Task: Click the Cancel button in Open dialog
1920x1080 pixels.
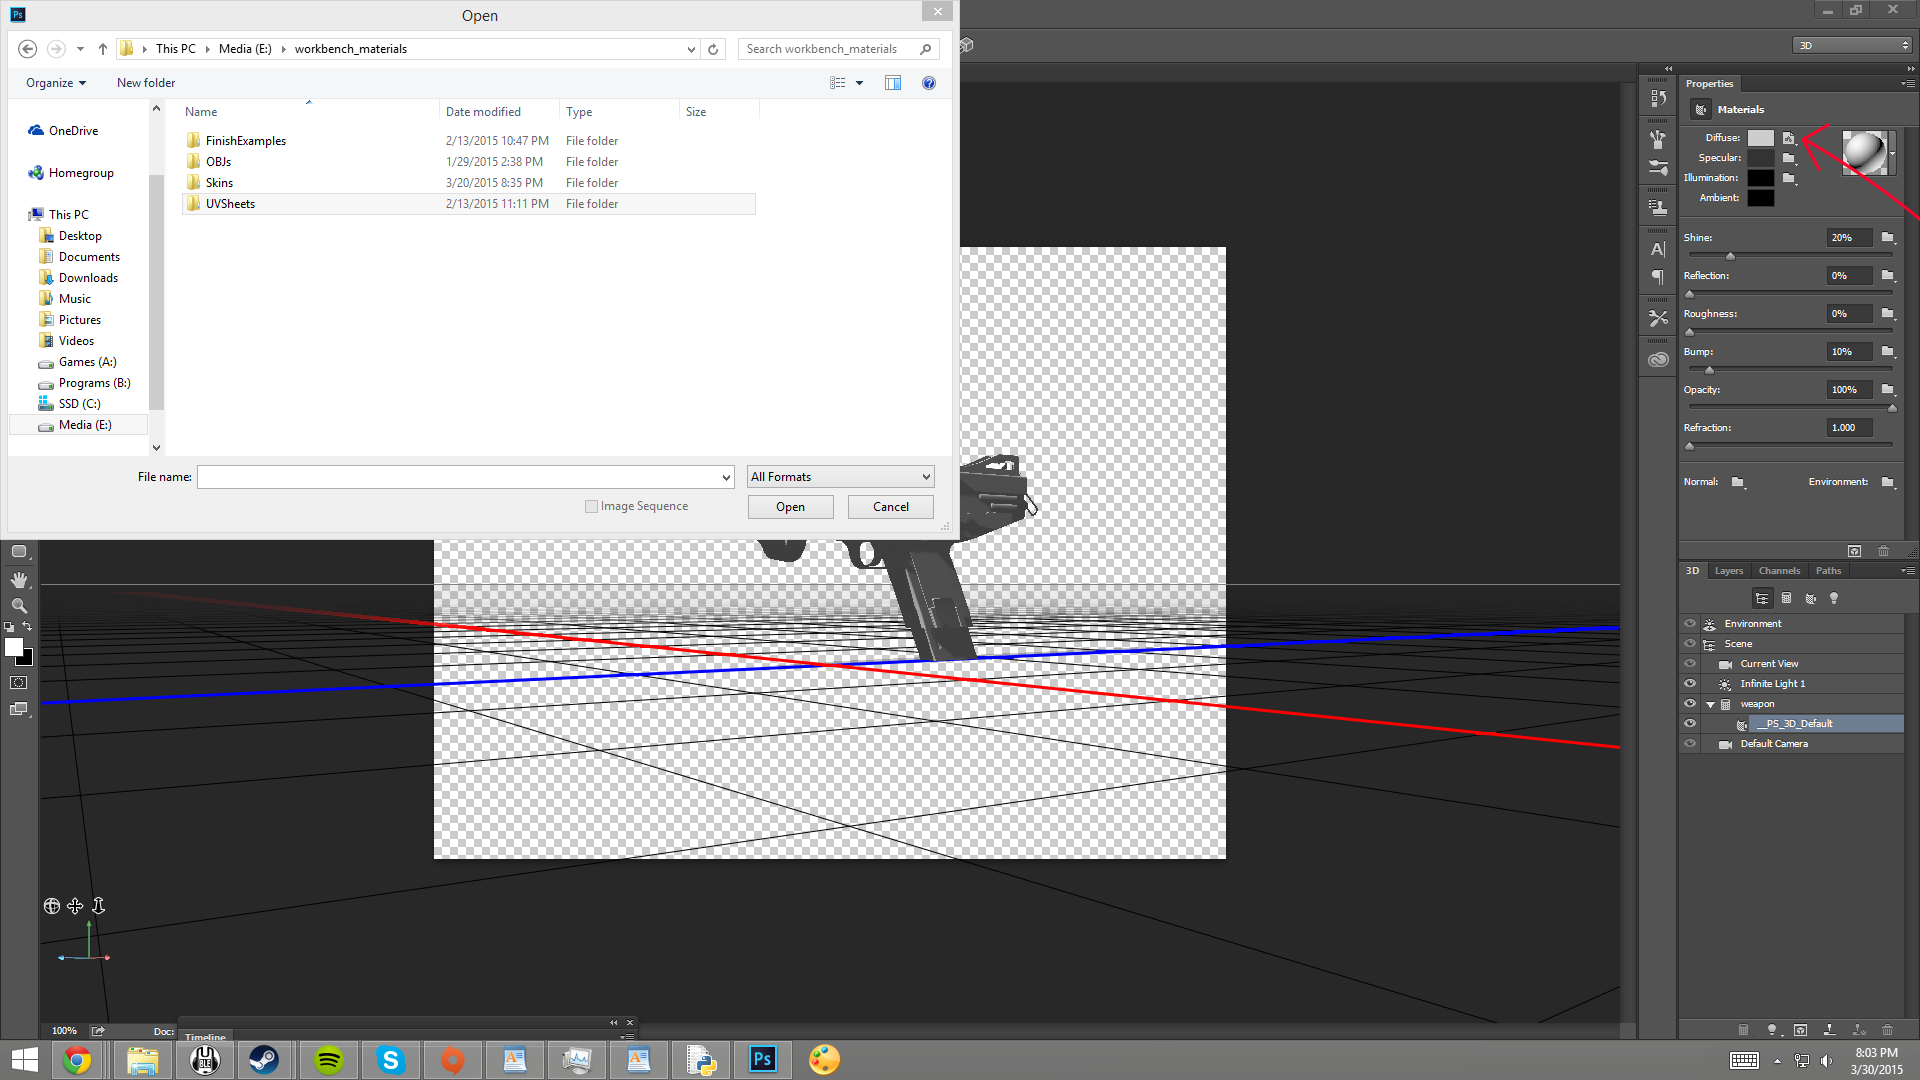Action: coord(890,507)
